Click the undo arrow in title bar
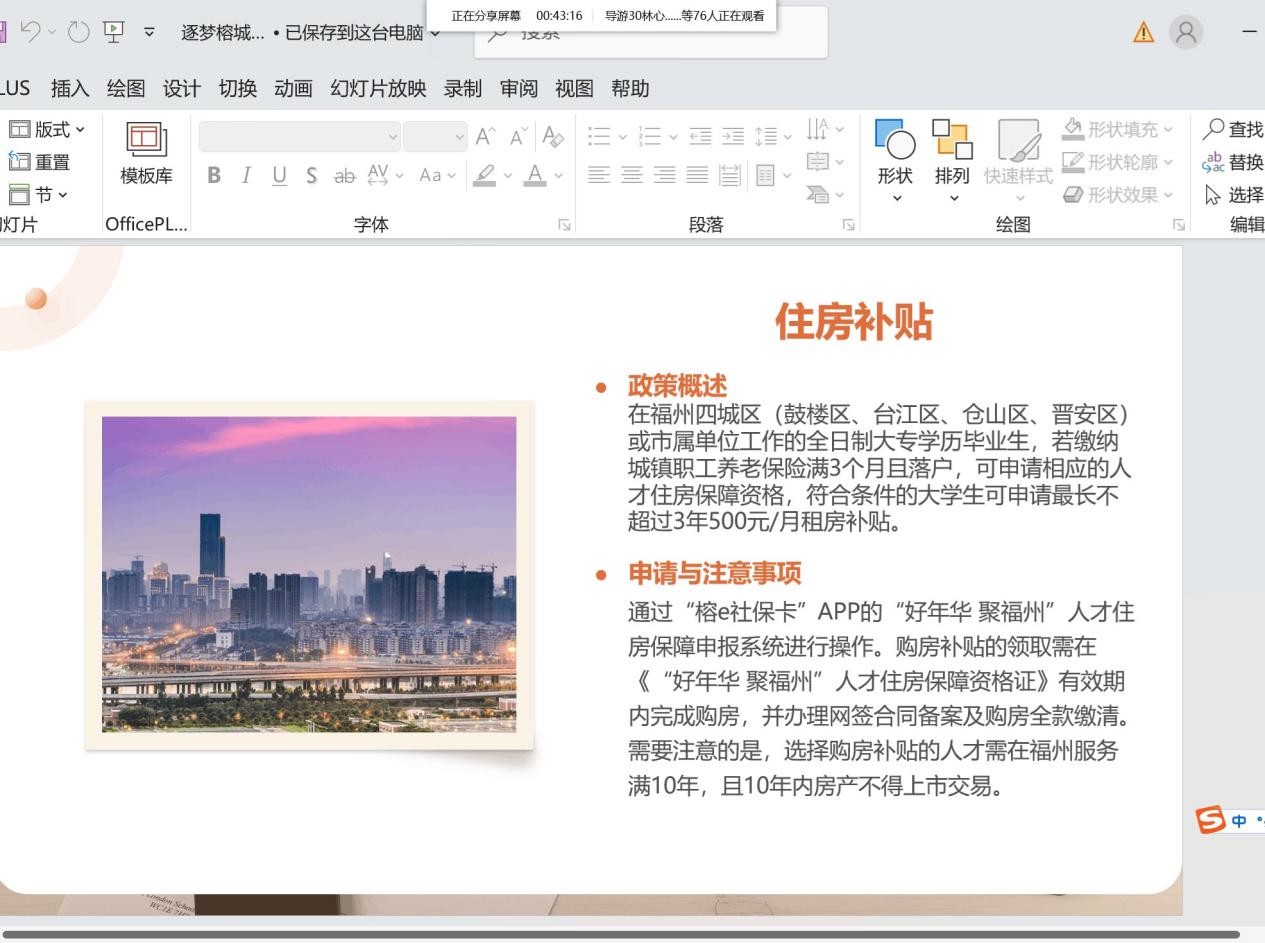This screenshot has height=943, width=1265. [31, 32]
